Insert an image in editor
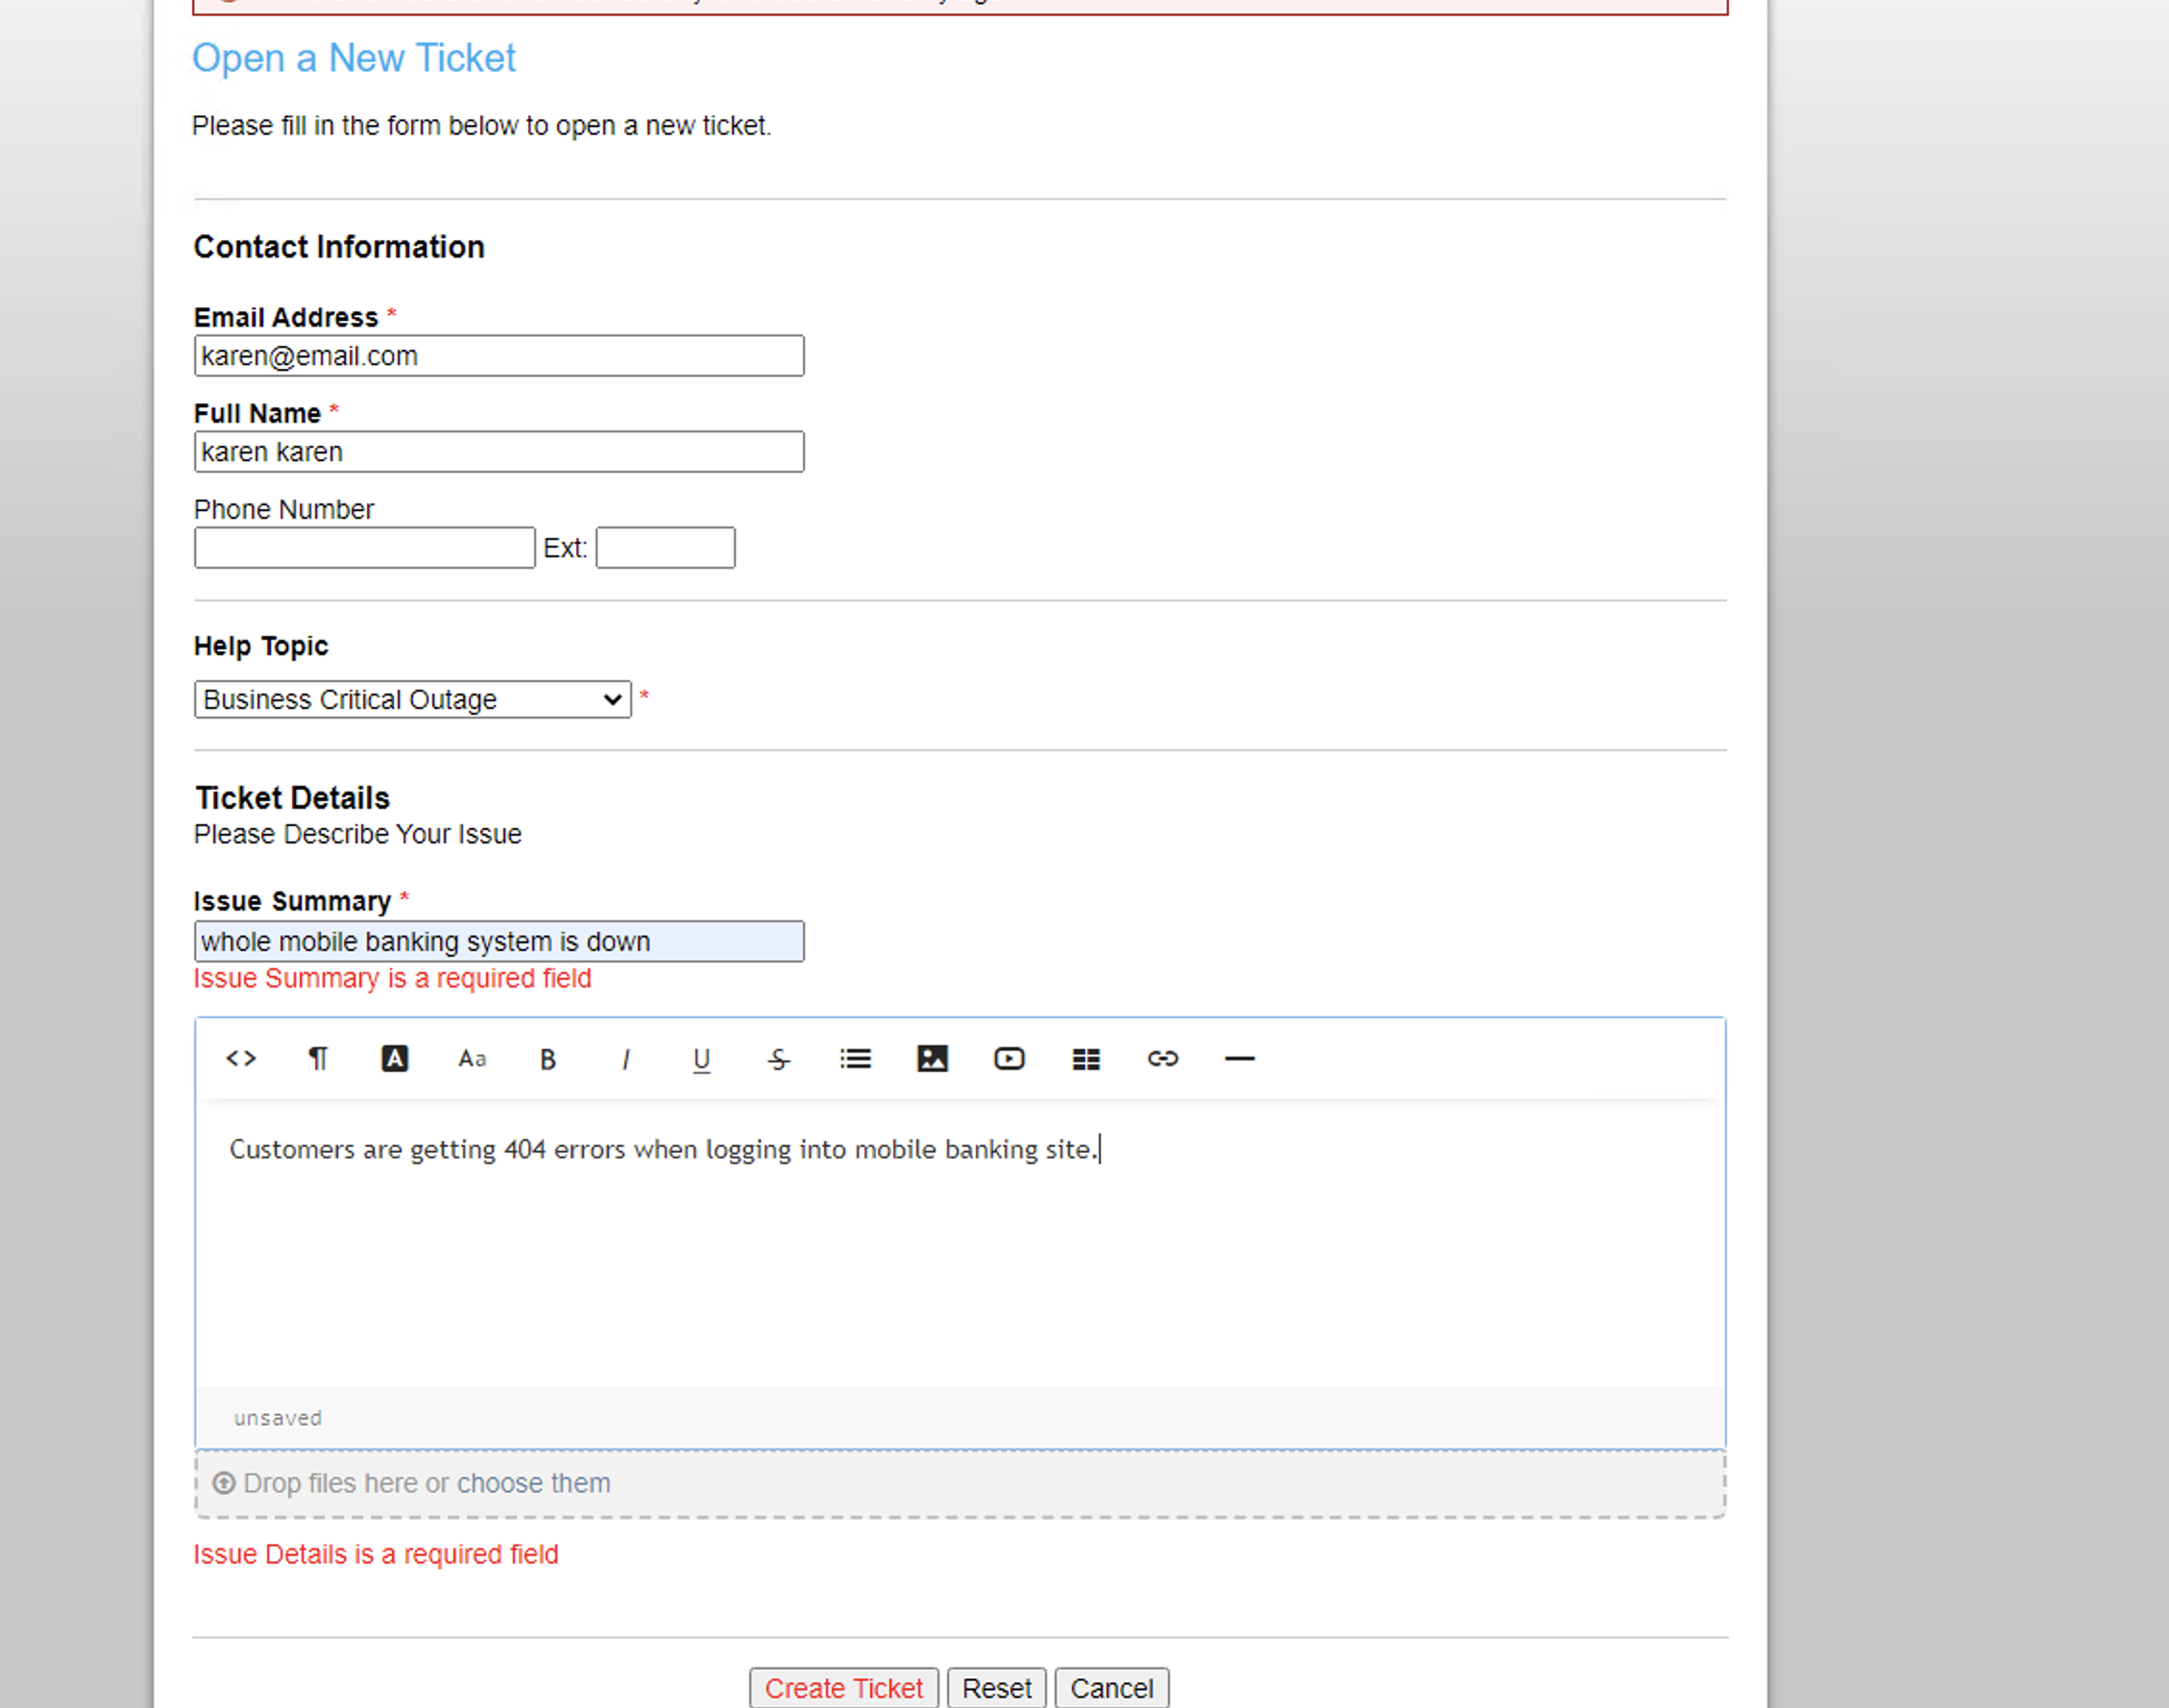 click(932, 1058)
